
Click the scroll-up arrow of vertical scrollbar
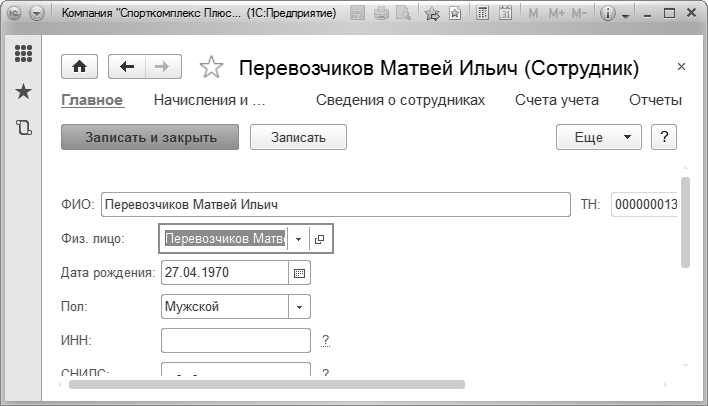coord(685,168)
